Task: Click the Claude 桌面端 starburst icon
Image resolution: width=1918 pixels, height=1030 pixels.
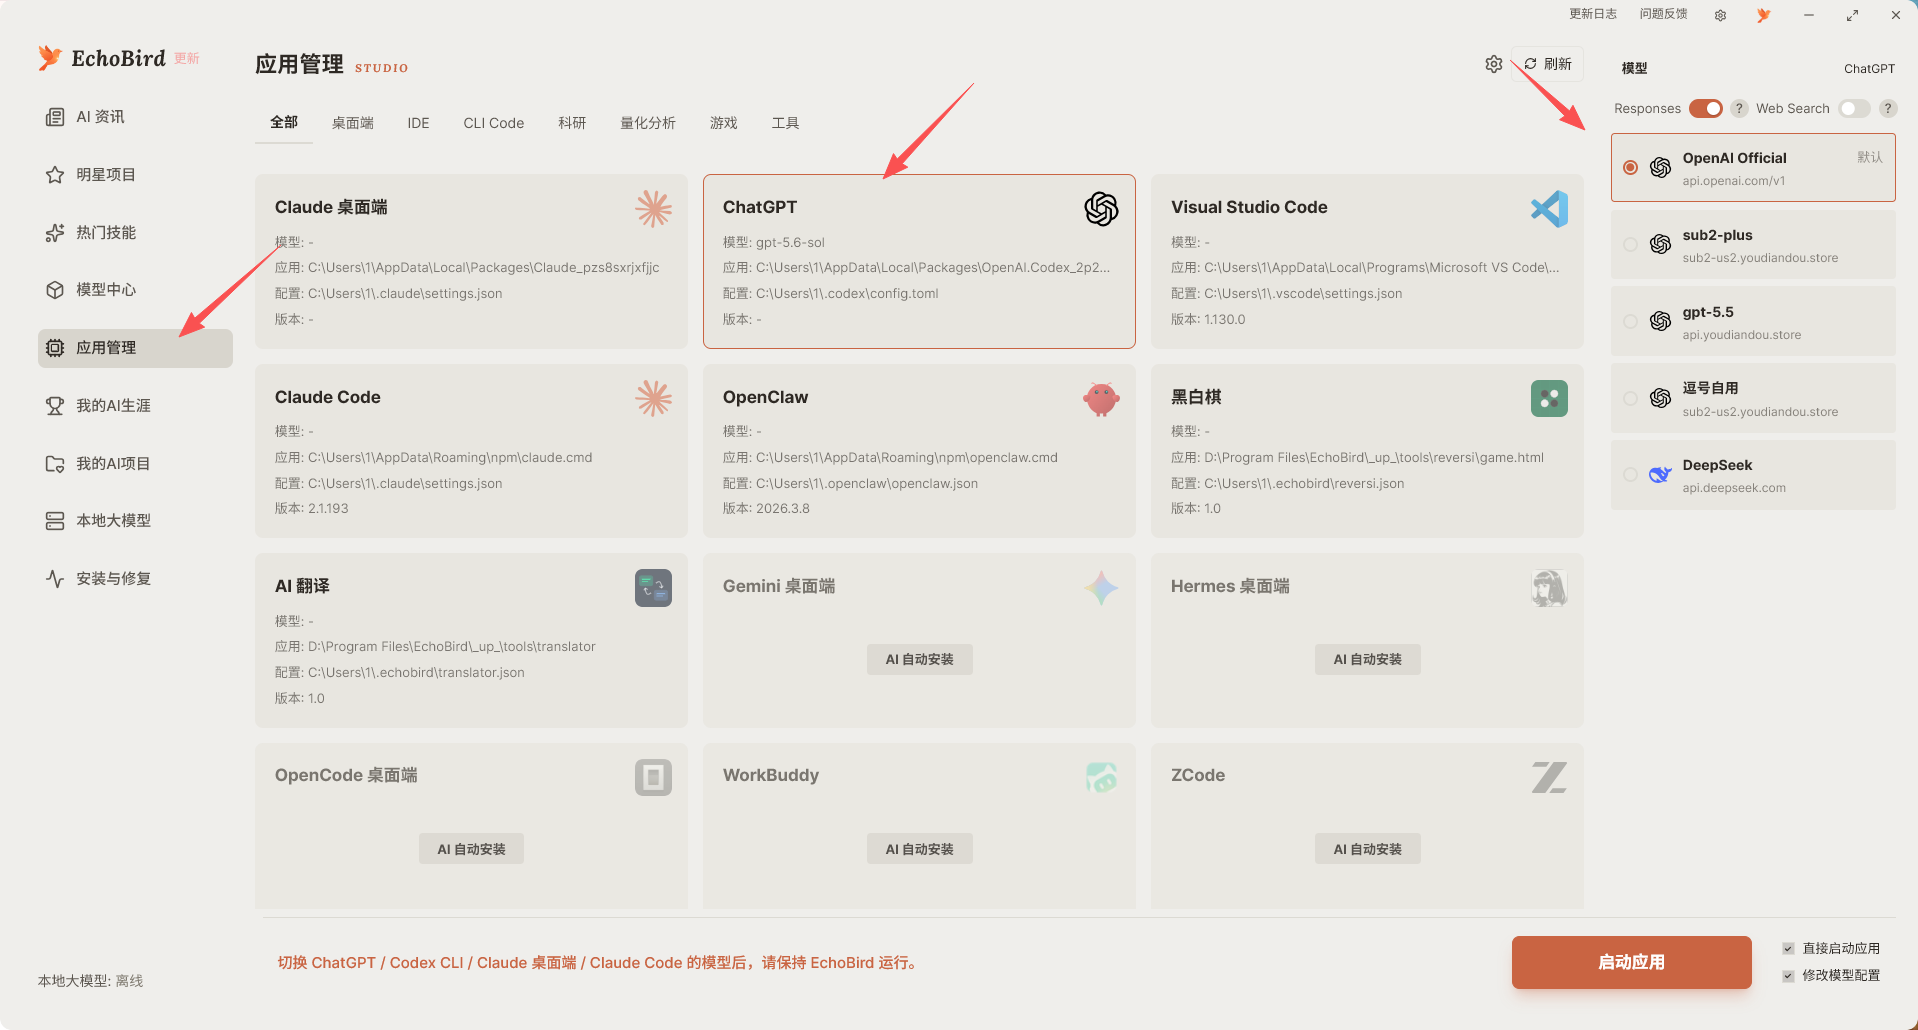Action: pos(654,209)
